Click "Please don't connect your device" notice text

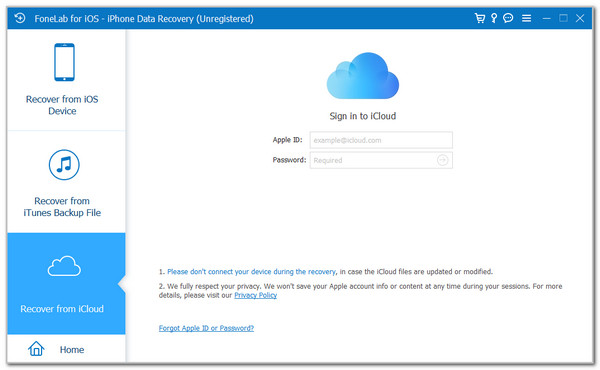point(251,272)
